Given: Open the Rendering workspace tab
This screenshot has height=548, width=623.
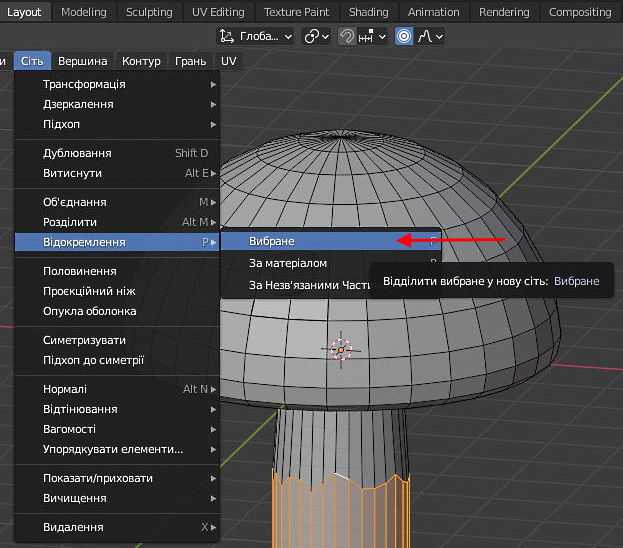Looking at the screenshot, I should (x=504, y=12).
